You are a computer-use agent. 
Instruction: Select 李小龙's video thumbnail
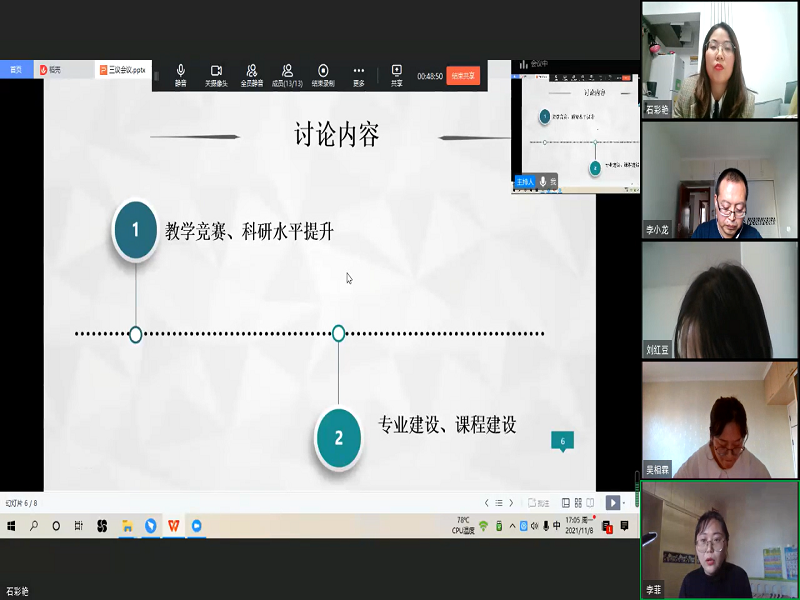pyautogui.click(x=719, y=181)
